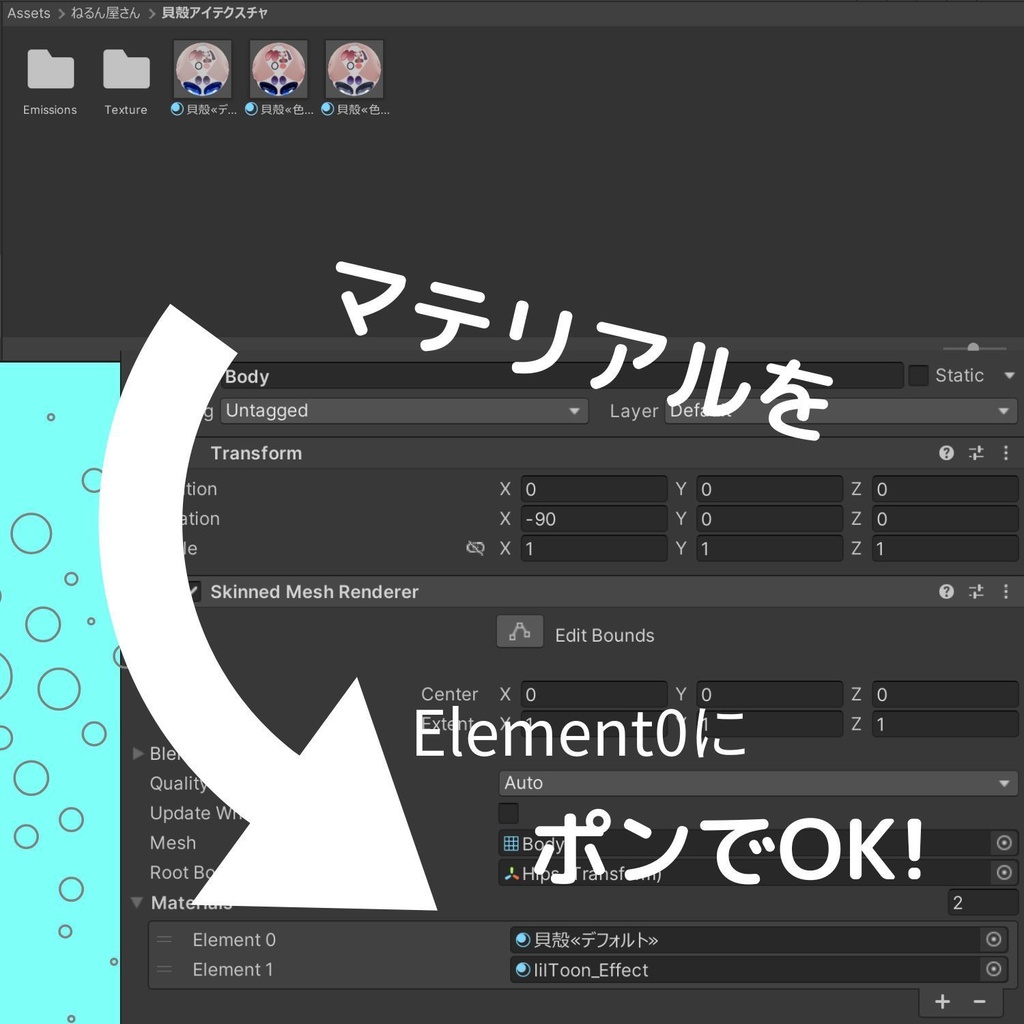Viewport: 1024px width, 1024px height.
Task: Open help for the Transform component
Action: (x=946, y=453)
